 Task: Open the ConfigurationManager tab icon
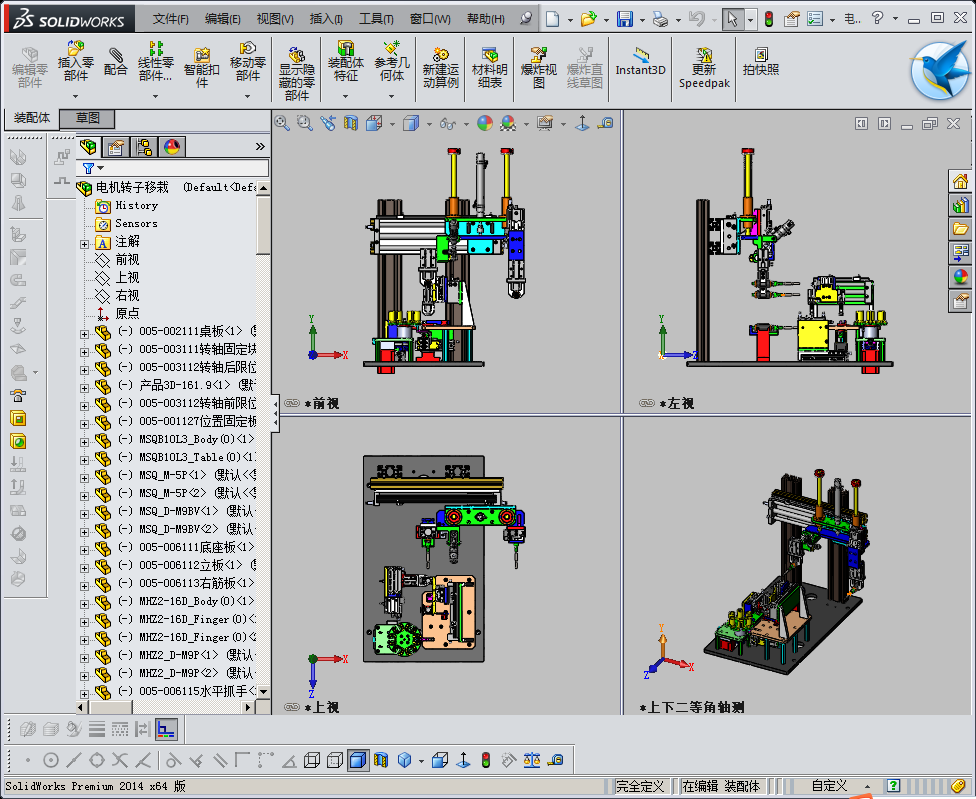144,147
